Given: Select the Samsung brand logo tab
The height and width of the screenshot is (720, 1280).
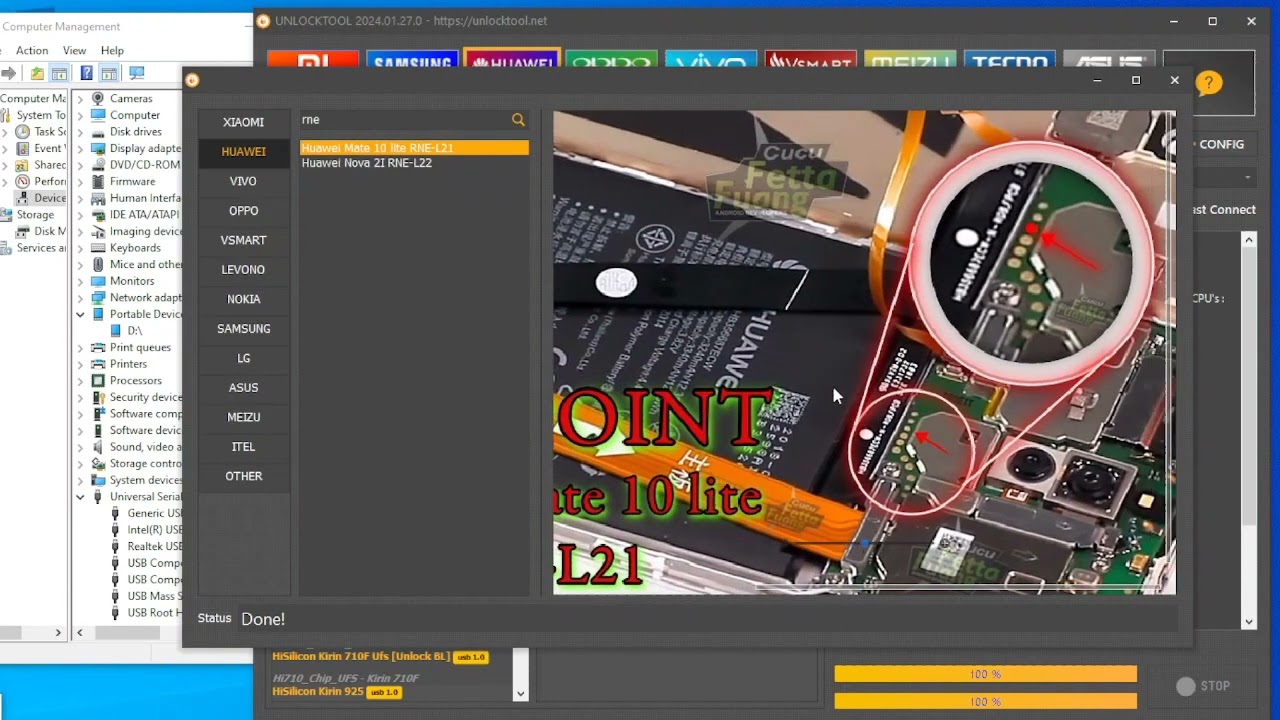Looking at the screenshot, I should pyautogui.click(x=412, y=61).
